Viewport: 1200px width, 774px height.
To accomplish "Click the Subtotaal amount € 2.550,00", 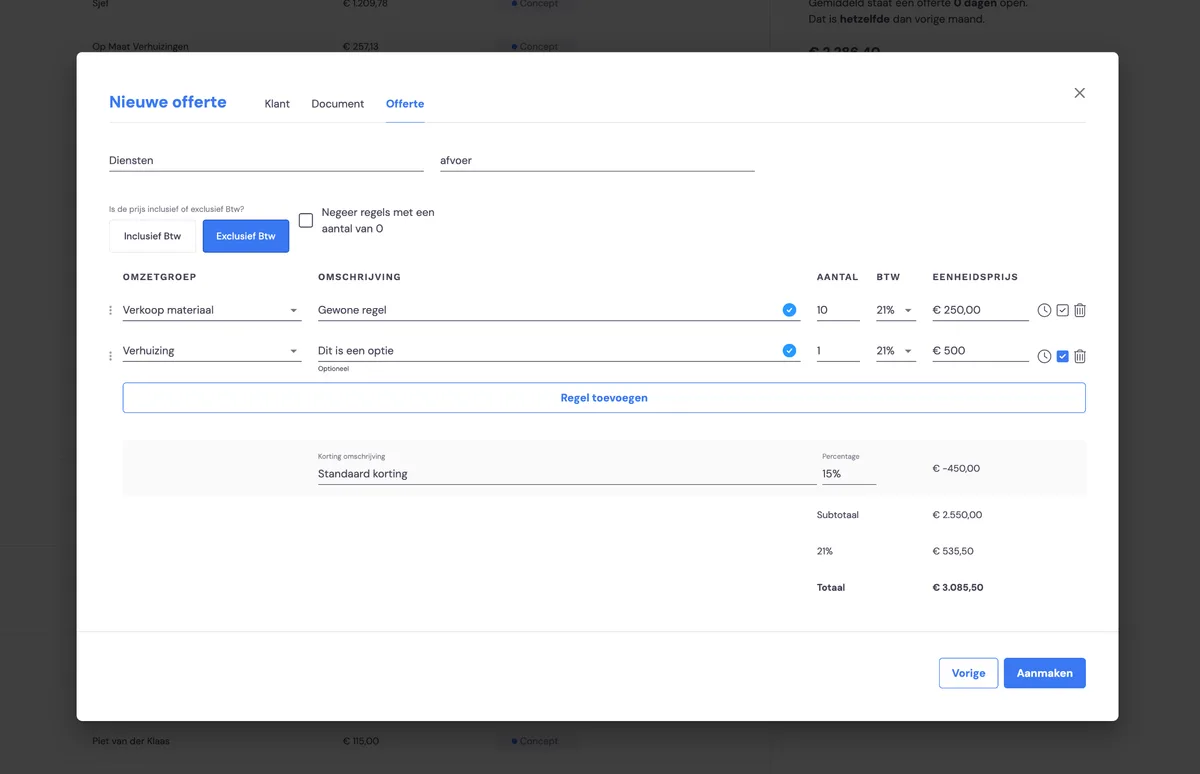I will tap(957, 515).
